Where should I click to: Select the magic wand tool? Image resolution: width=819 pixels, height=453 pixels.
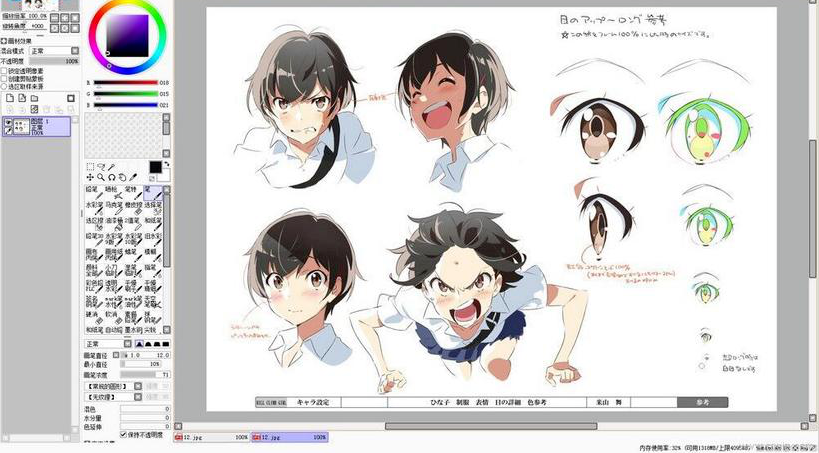[112, 167]
